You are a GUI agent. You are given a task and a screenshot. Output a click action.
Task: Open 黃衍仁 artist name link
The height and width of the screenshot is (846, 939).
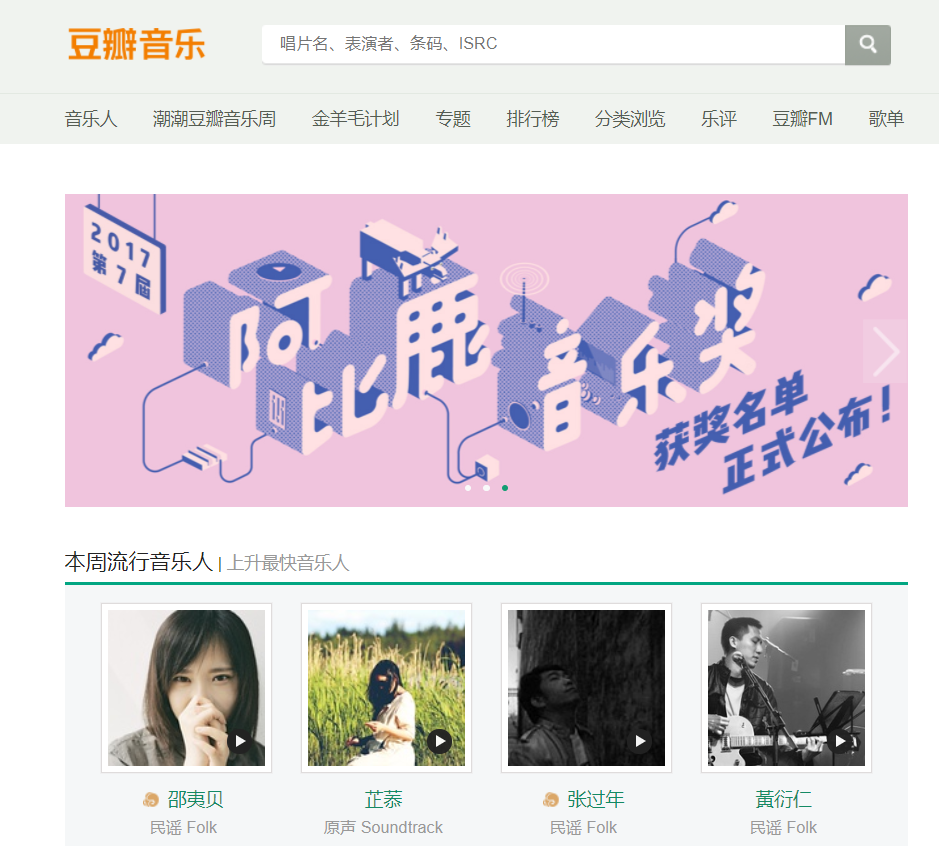pos(783,799)
